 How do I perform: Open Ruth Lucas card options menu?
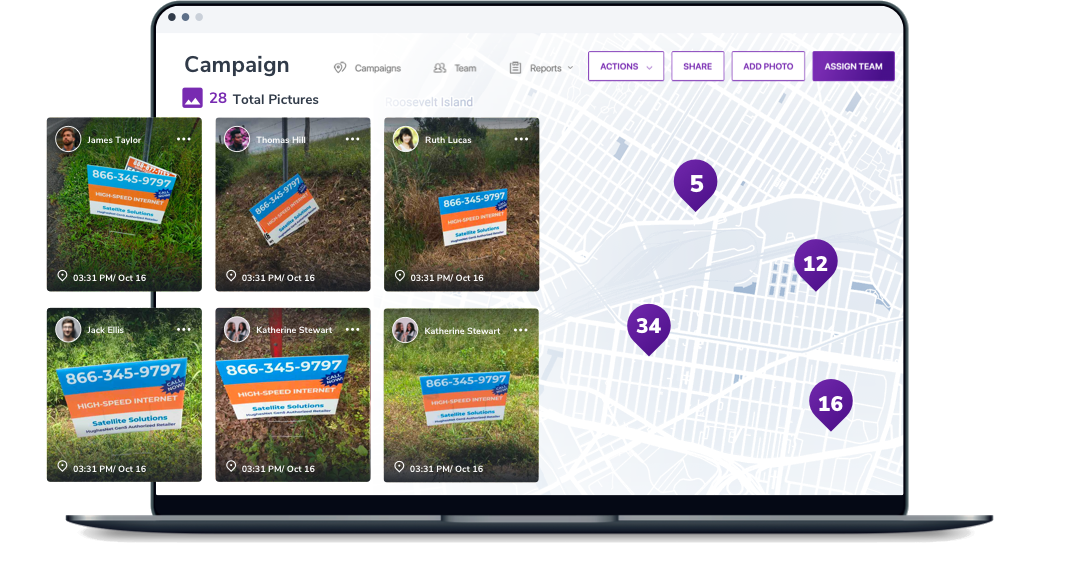522,139
